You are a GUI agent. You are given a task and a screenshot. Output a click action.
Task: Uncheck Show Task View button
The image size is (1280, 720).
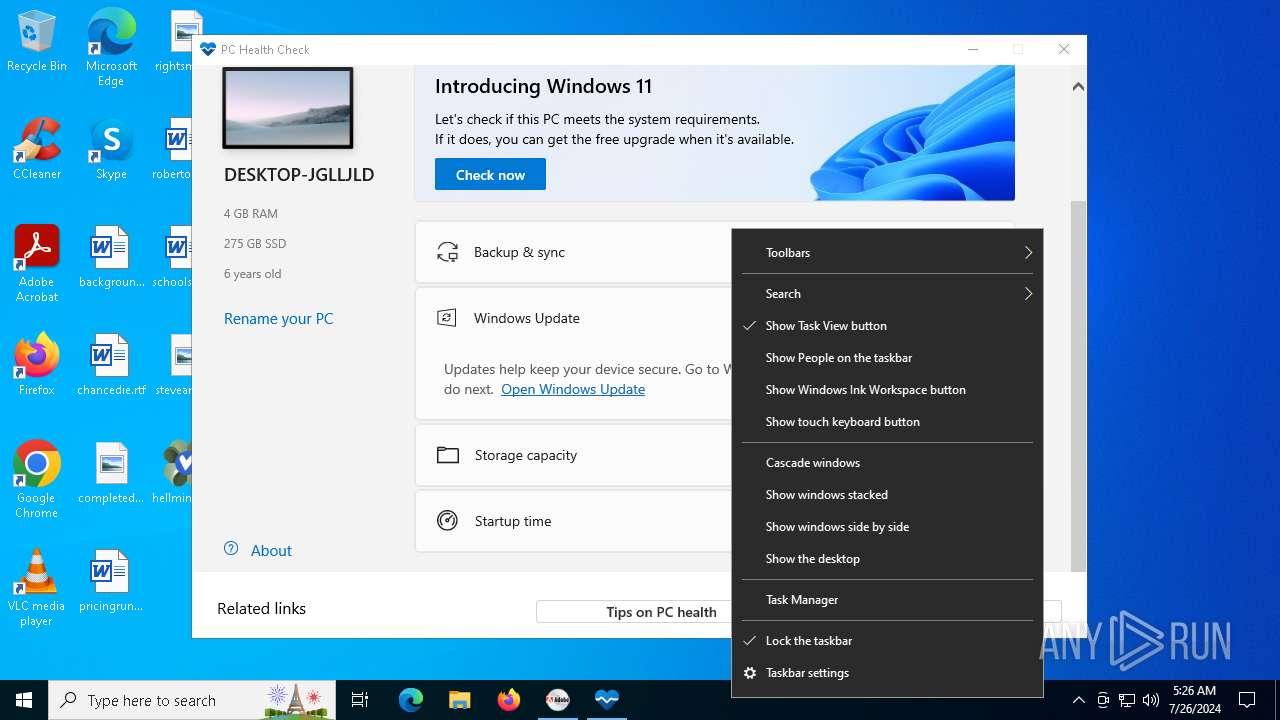tap(887, 326)
